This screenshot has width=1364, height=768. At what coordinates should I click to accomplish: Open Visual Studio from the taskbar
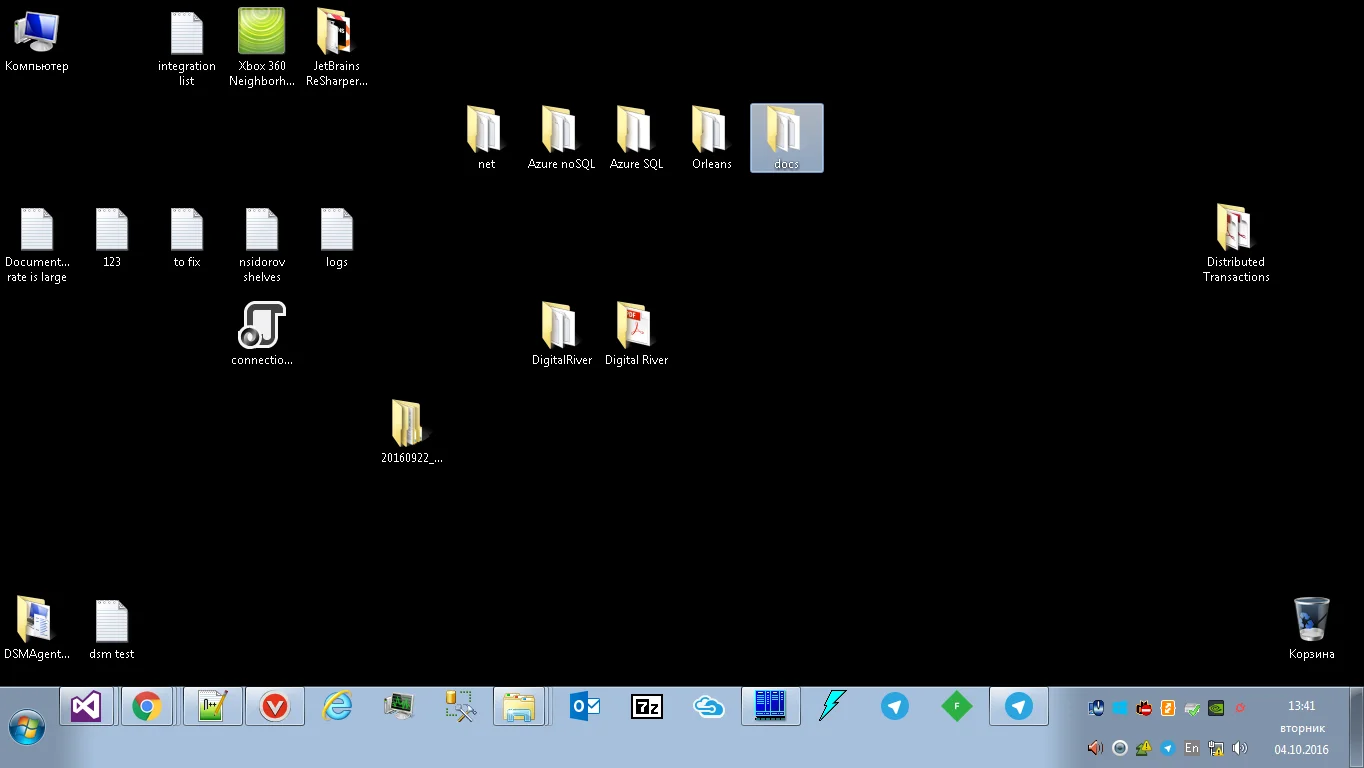[87, 707]
